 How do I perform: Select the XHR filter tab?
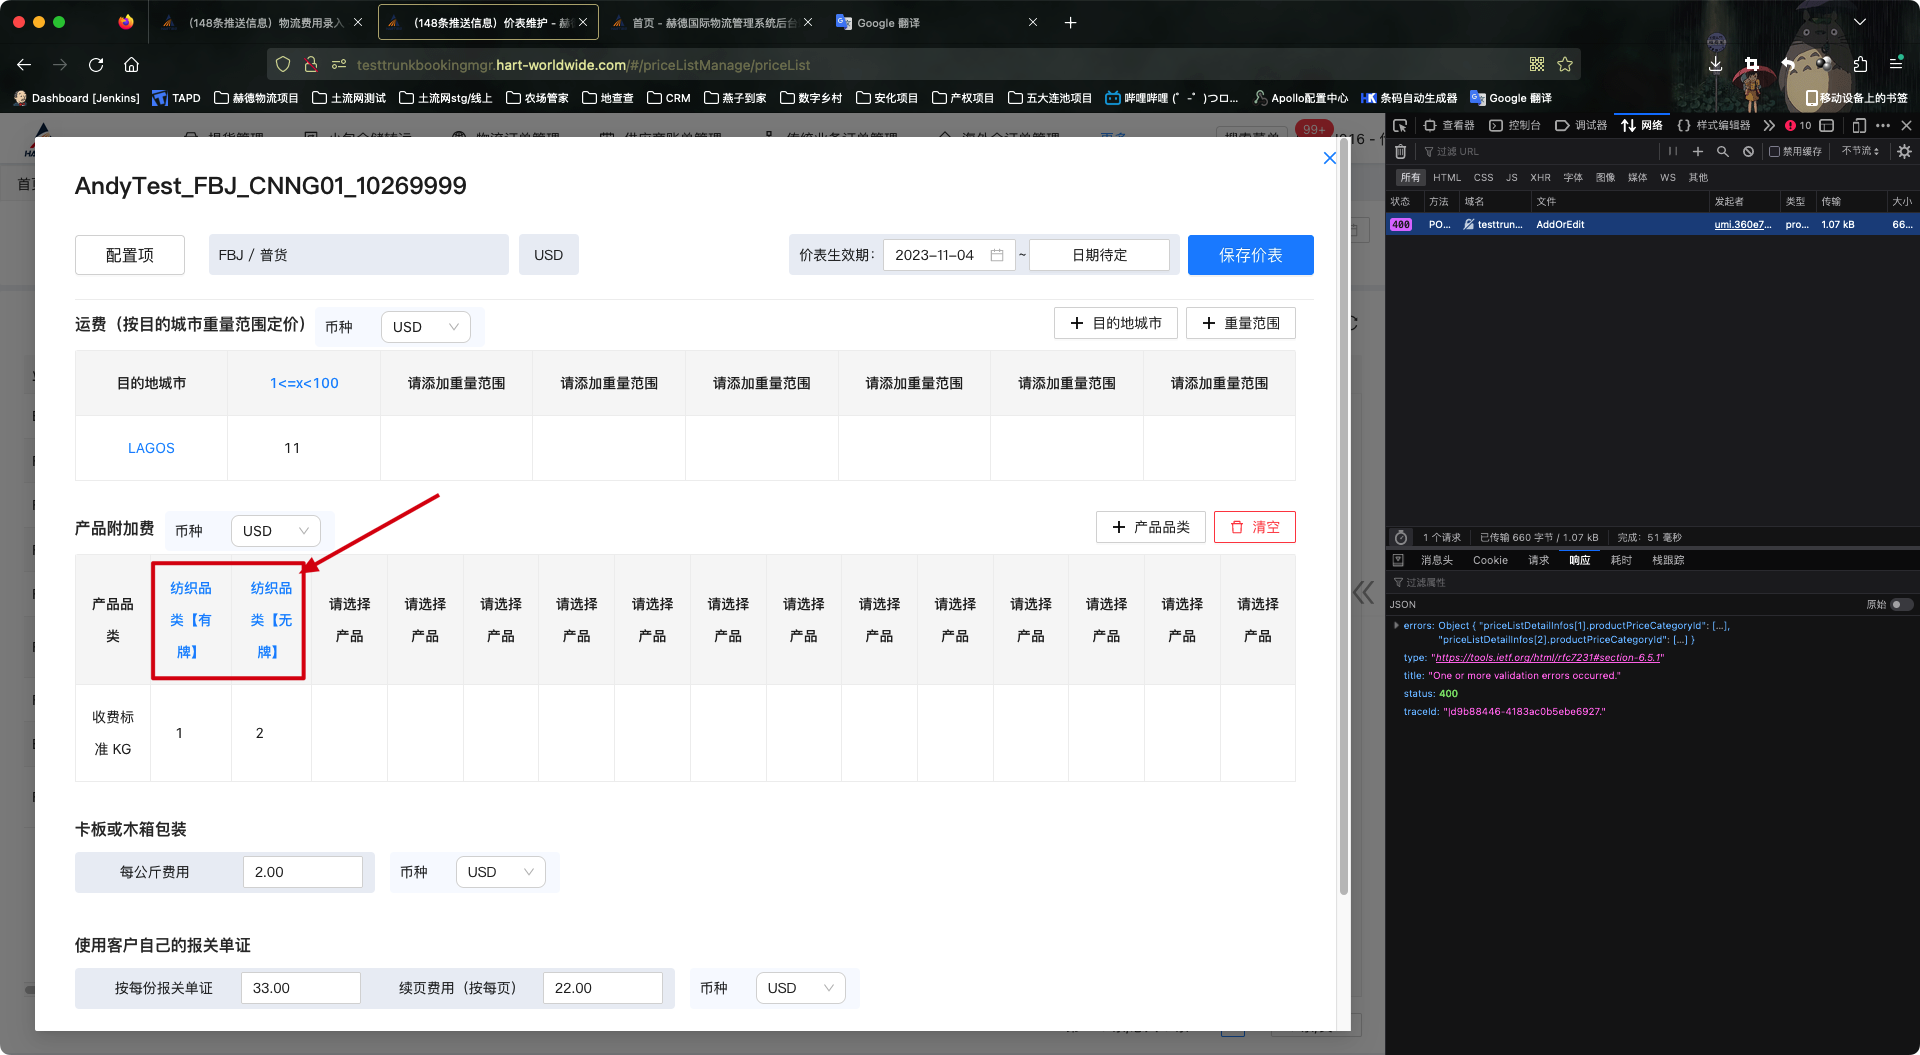[x=1540, y=178]
